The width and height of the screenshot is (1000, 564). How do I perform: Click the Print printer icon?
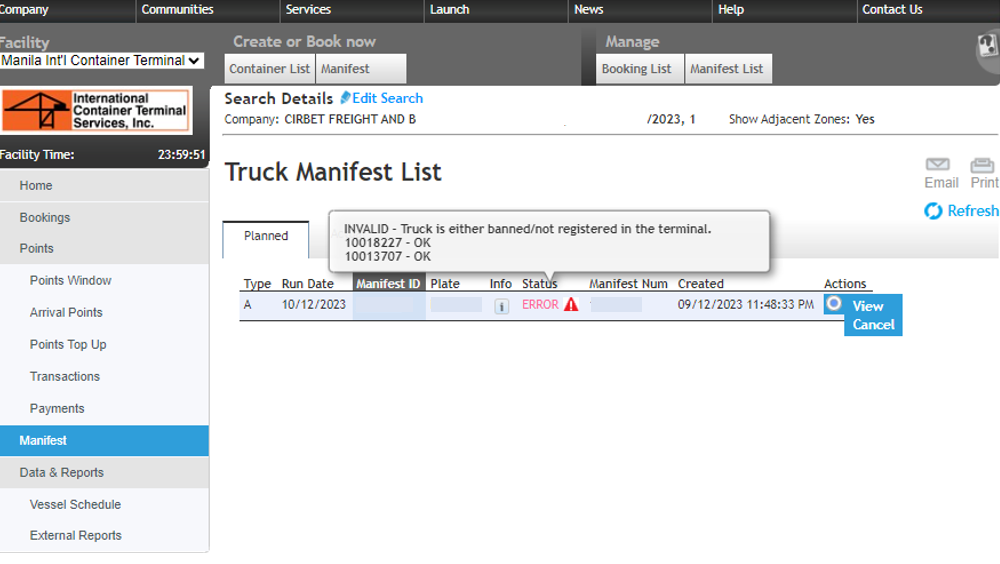pyautogui.click(x=982, y=165)
